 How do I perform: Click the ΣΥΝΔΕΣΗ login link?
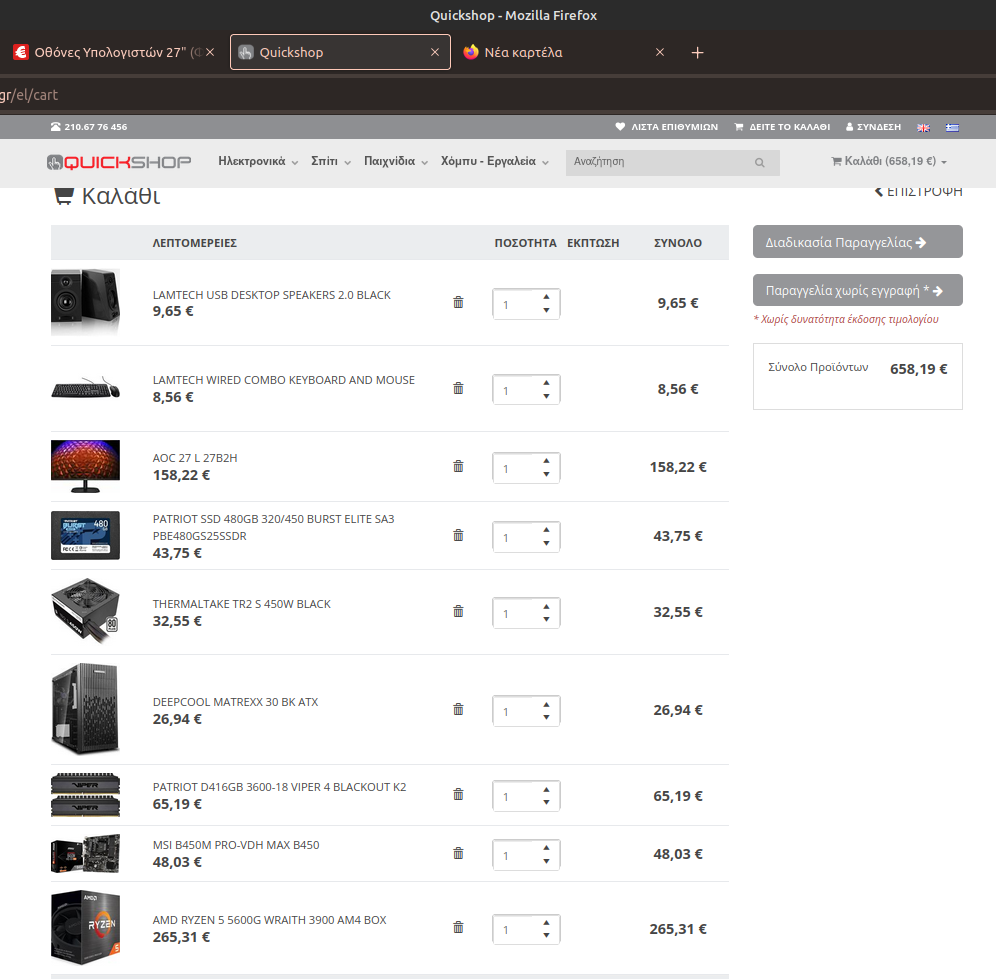873,127
